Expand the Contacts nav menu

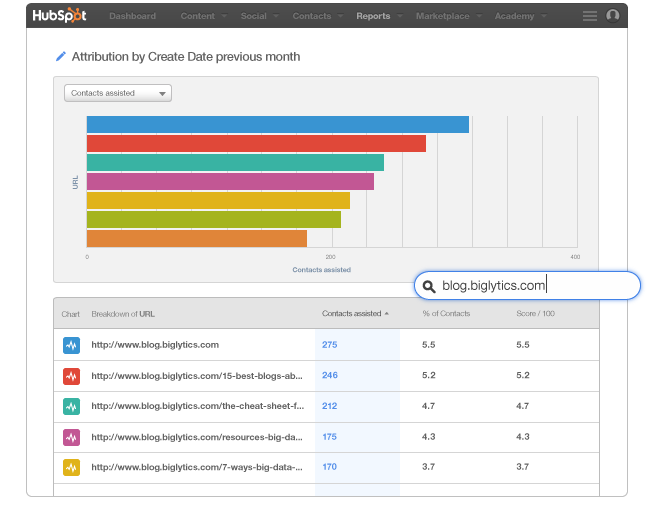pyautogui.click(x=318, y=16)
